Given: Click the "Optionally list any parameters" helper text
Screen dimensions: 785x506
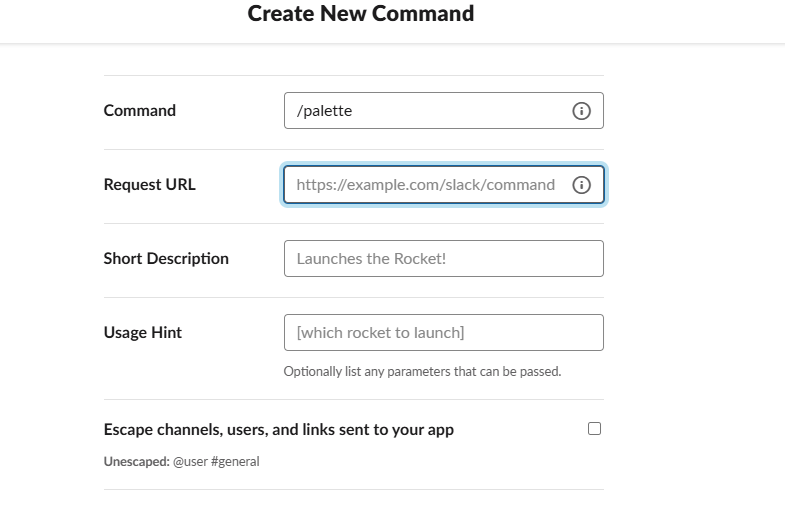Looking at the screenshot, I should point(422,372).
